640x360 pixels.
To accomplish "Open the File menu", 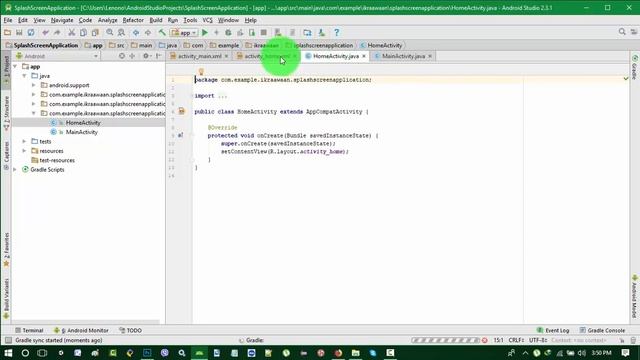I will click(x=8, y=20).
